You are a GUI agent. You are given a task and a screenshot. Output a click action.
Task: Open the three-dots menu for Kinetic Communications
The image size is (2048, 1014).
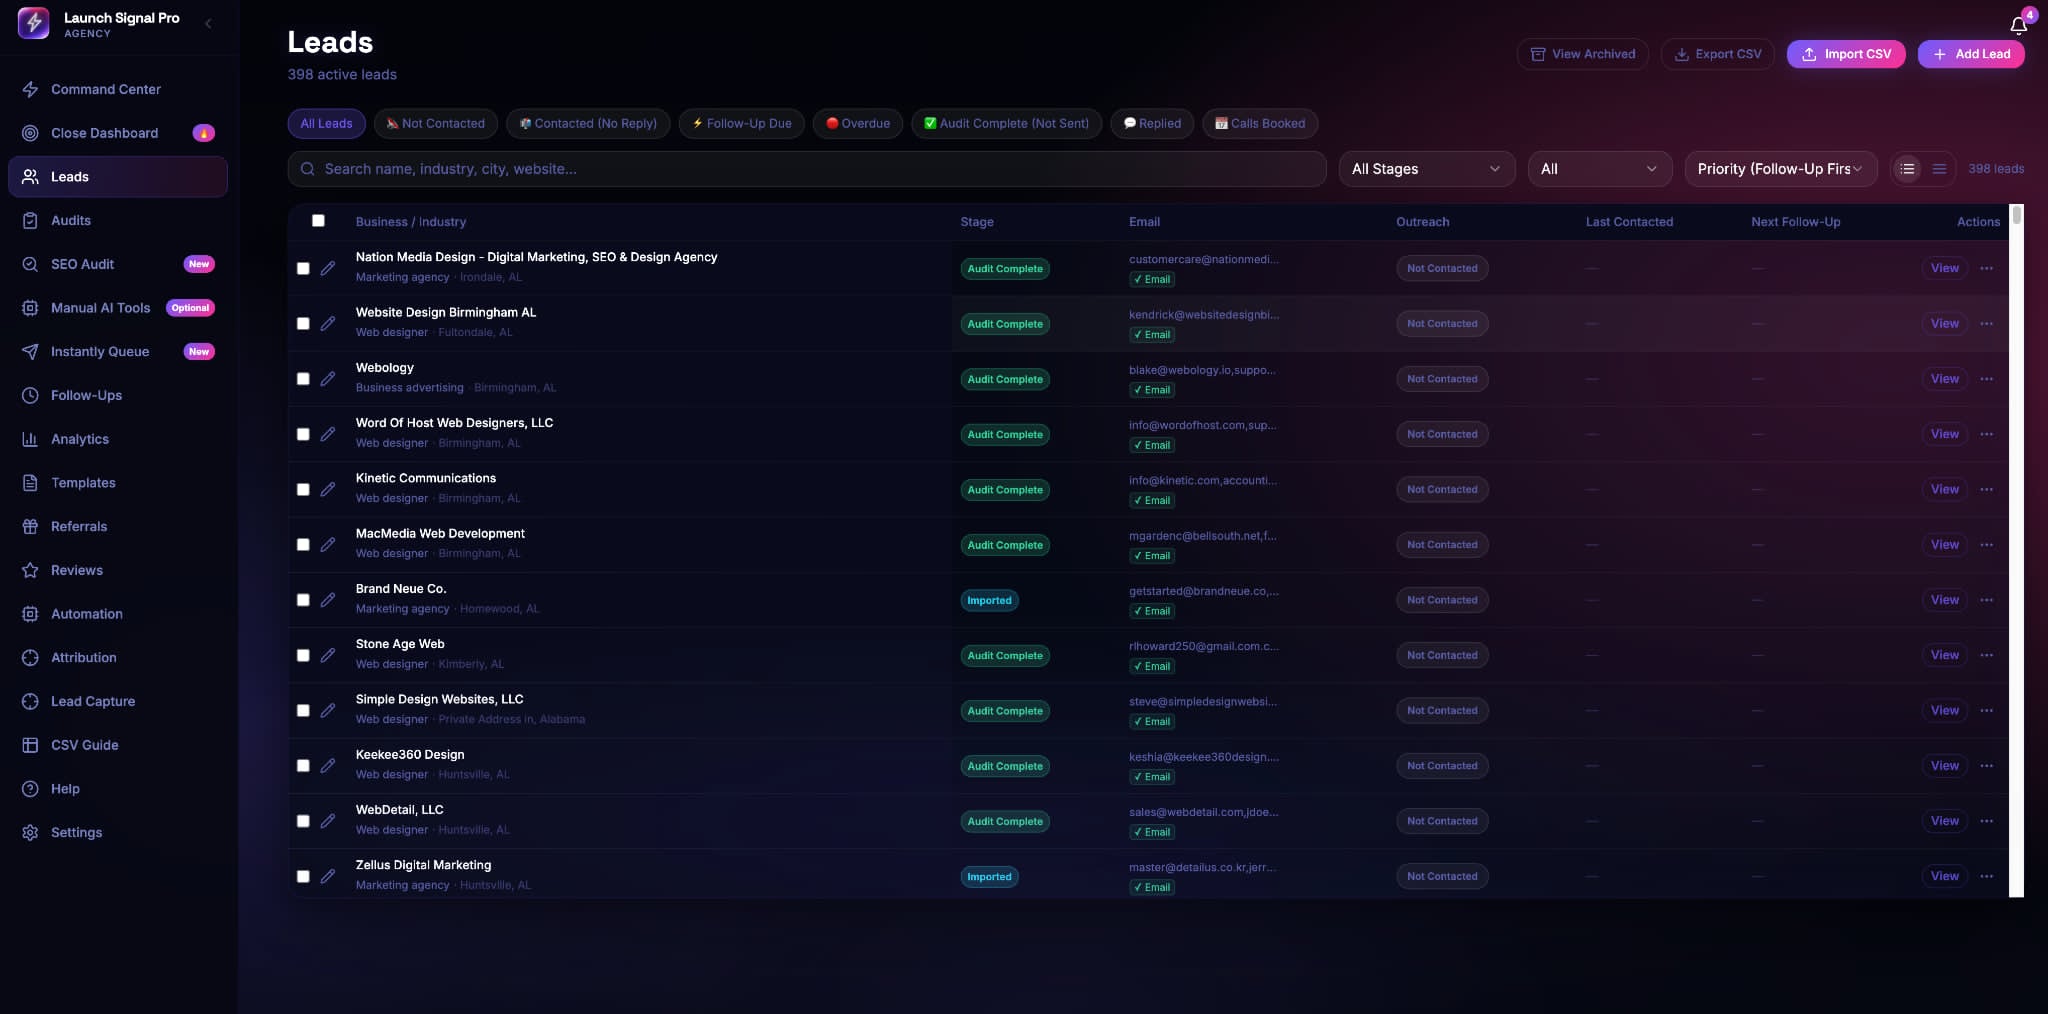pyautogui.click(x=1987, y=489)
